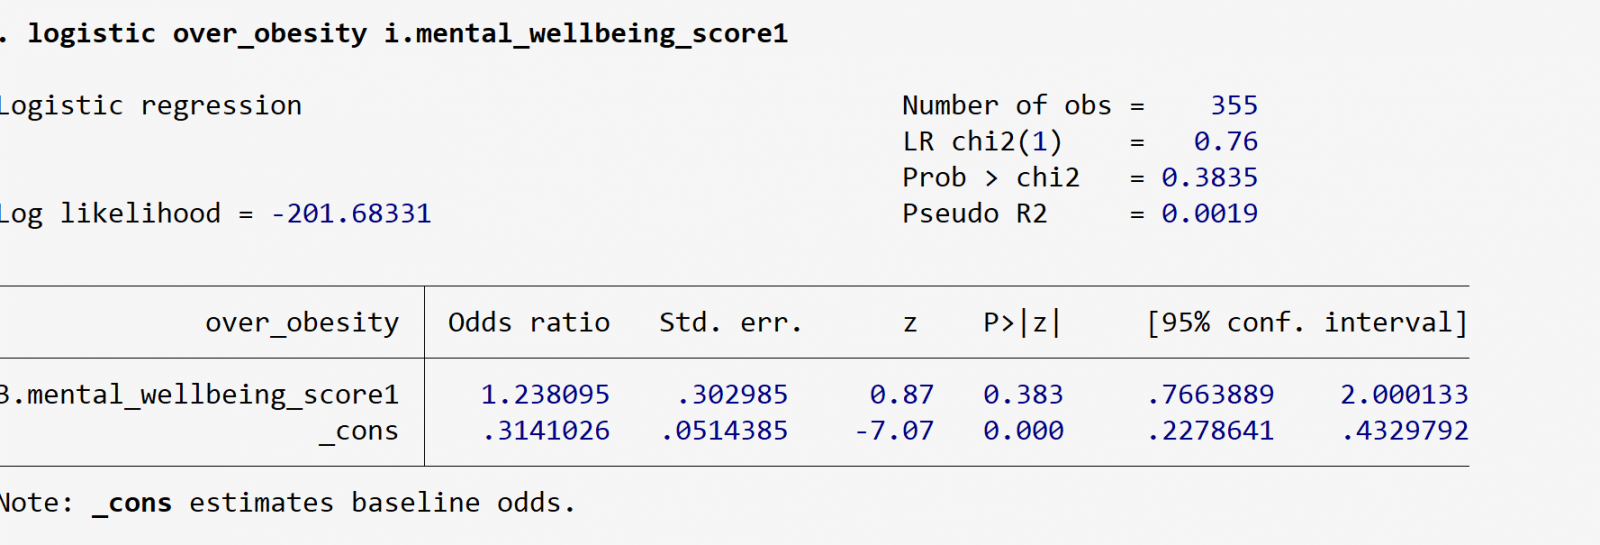Select the 'Std. err.' column header
The image size is (1600, 545).
click(730, 323)
